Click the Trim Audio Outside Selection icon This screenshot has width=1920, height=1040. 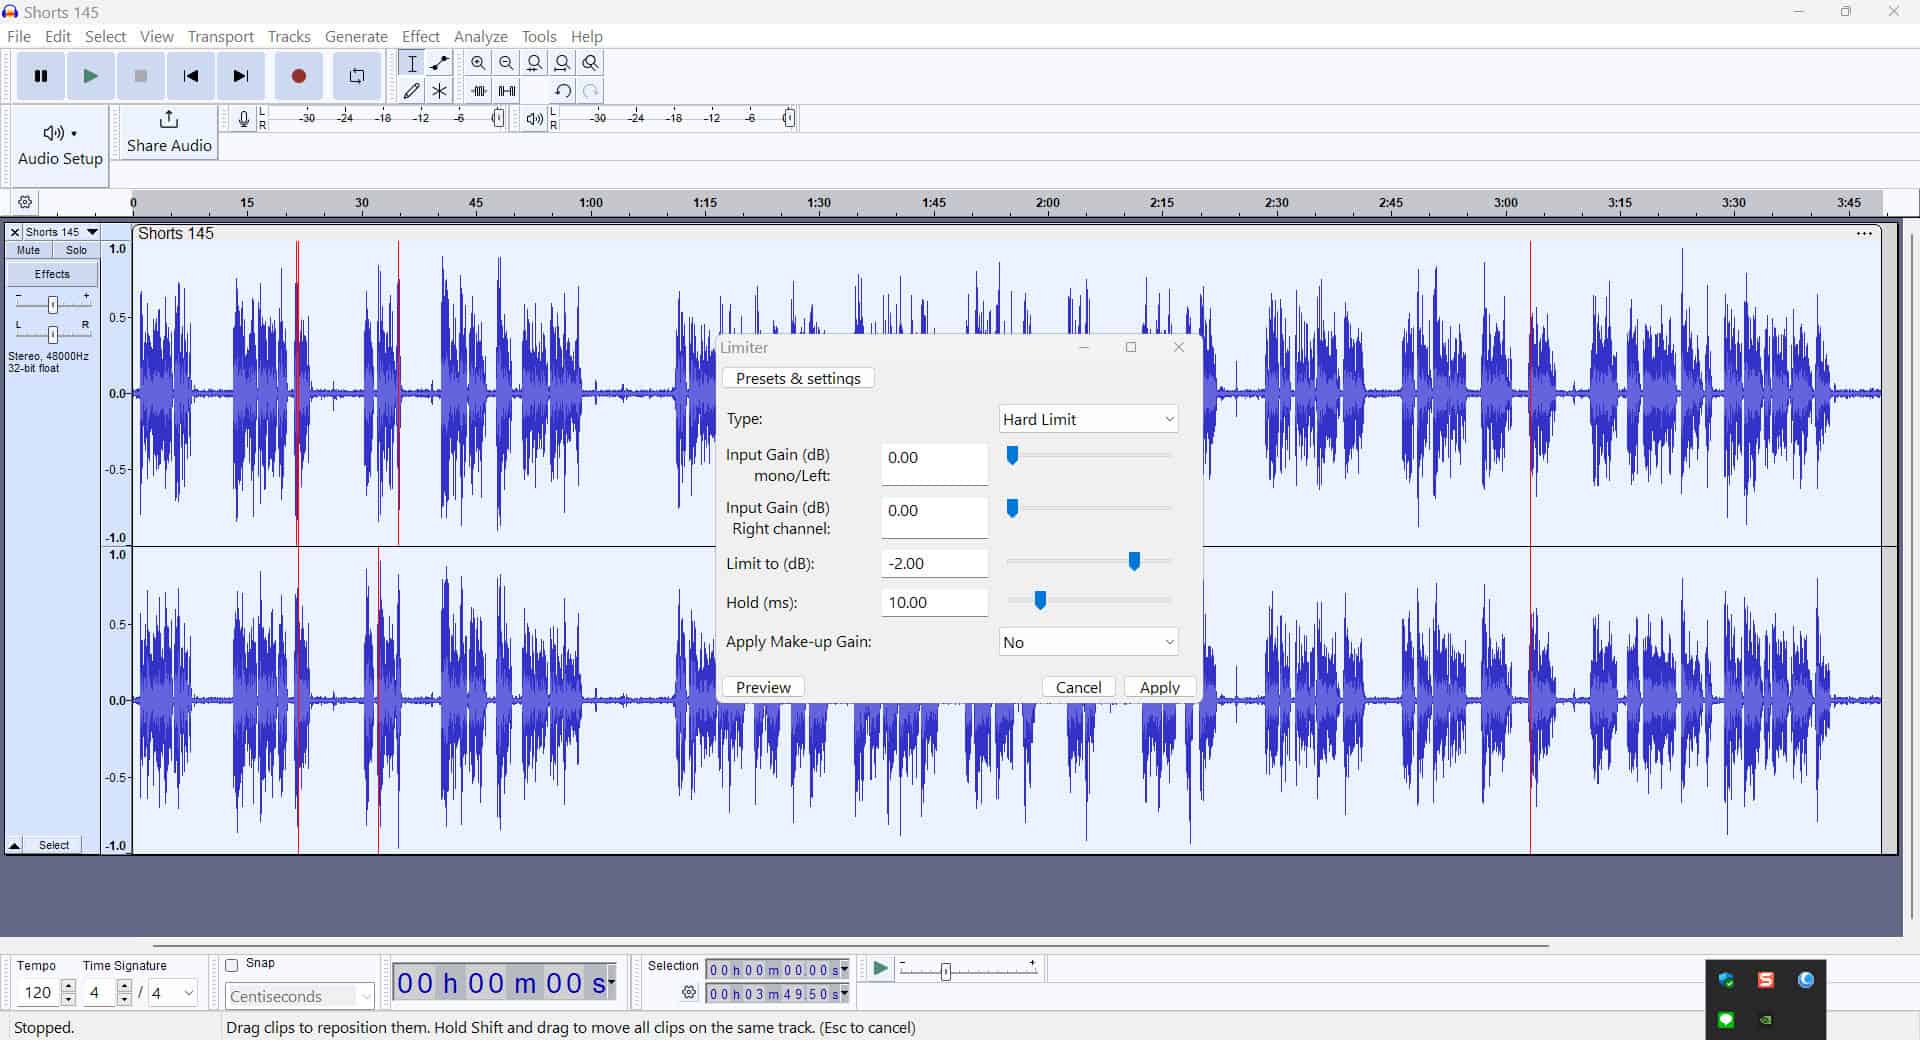[478, 90]
